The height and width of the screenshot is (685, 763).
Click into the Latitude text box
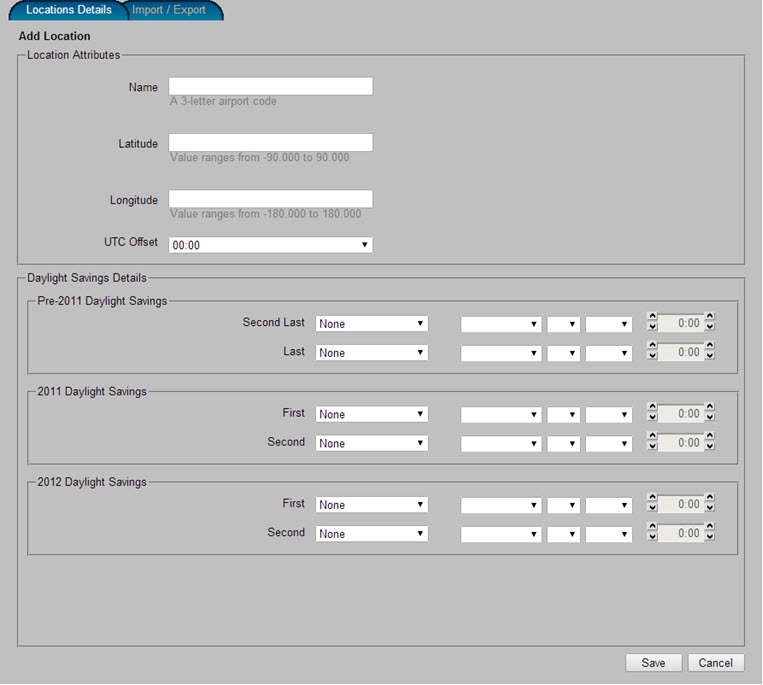271,143
